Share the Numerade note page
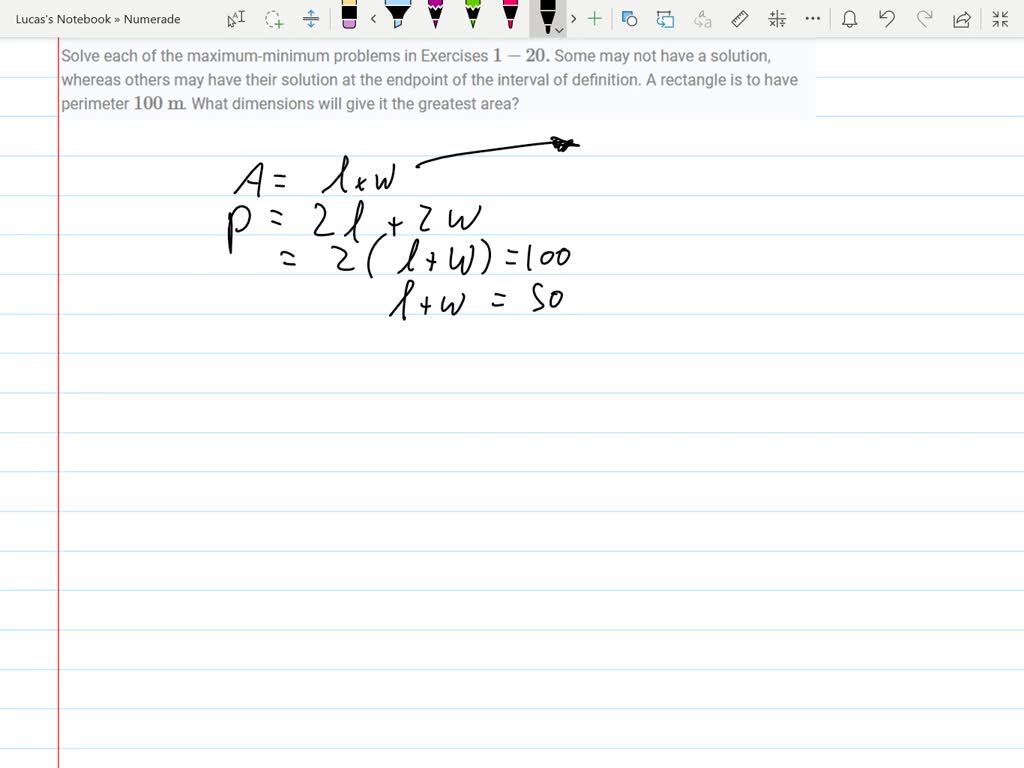The width and height of the screenshot is (1024, 768). pyautogui.click(x=962, y=18)
